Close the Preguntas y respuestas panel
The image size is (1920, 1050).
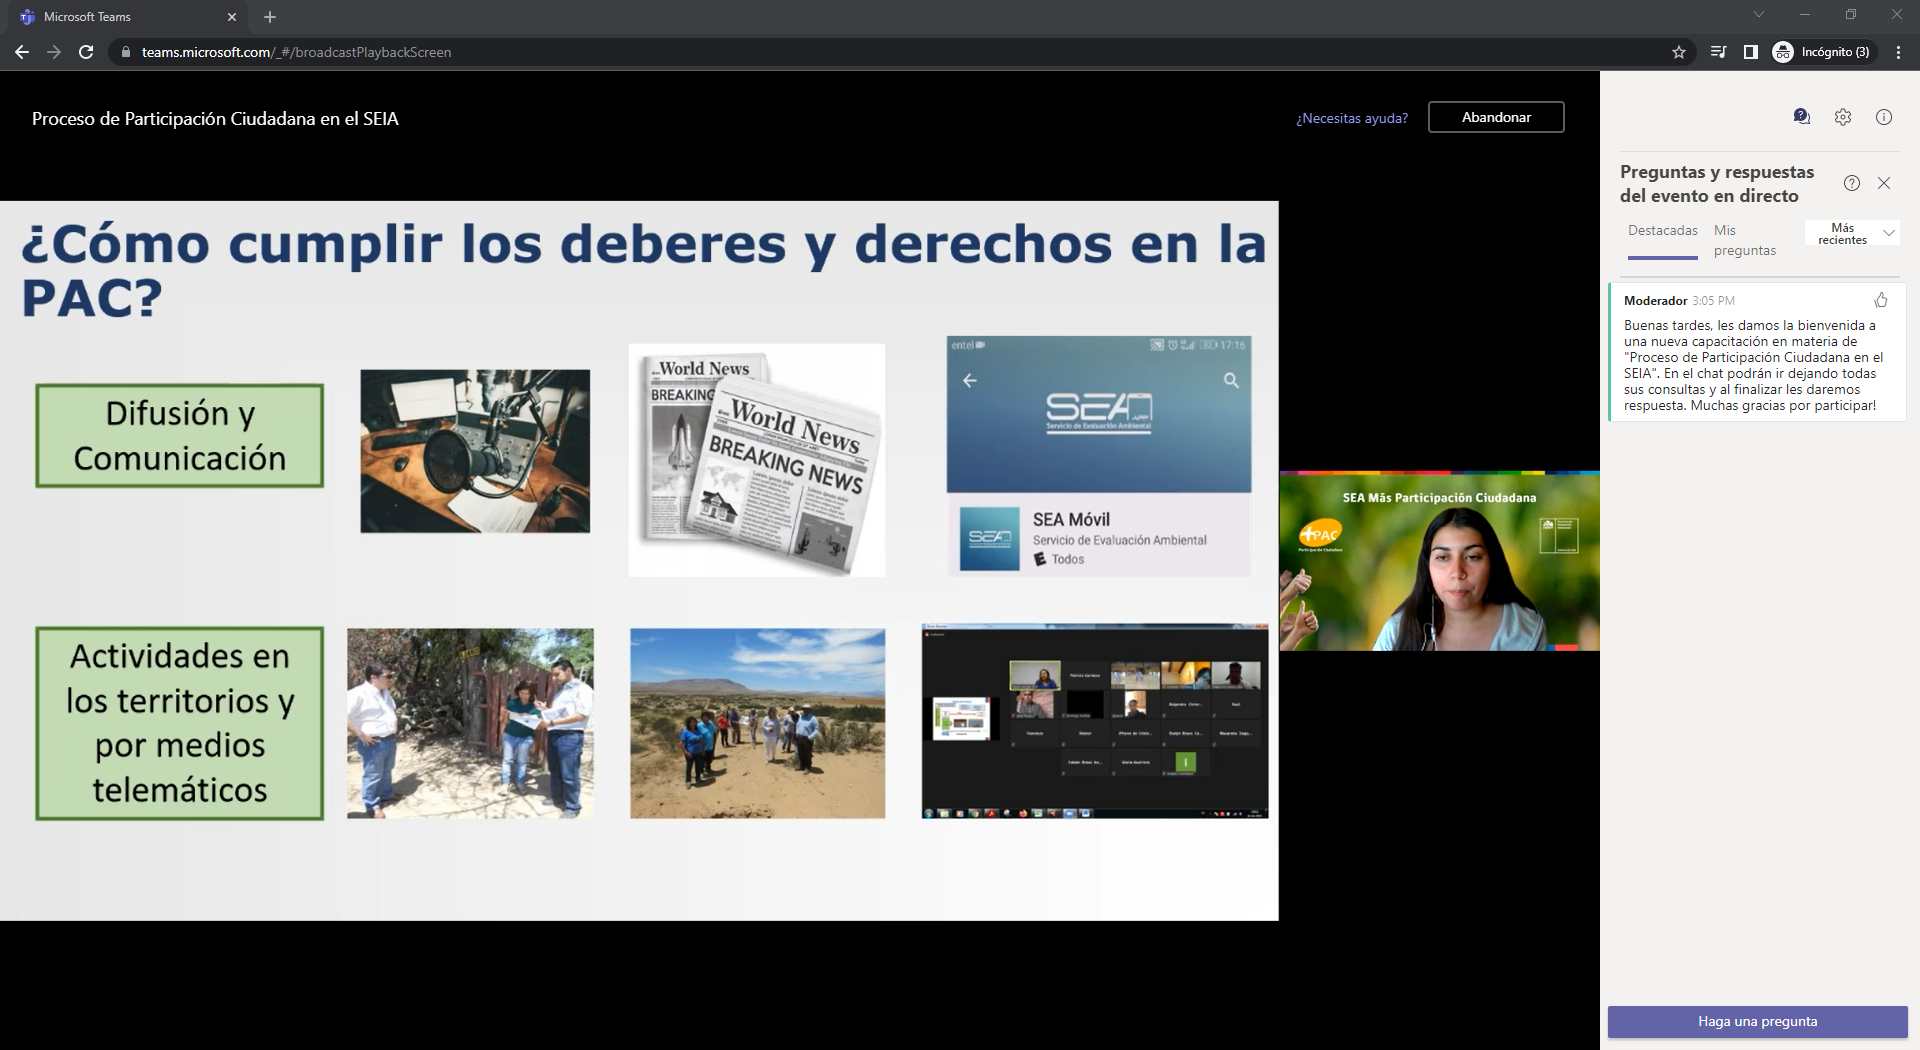click(x=1884, y=183)
